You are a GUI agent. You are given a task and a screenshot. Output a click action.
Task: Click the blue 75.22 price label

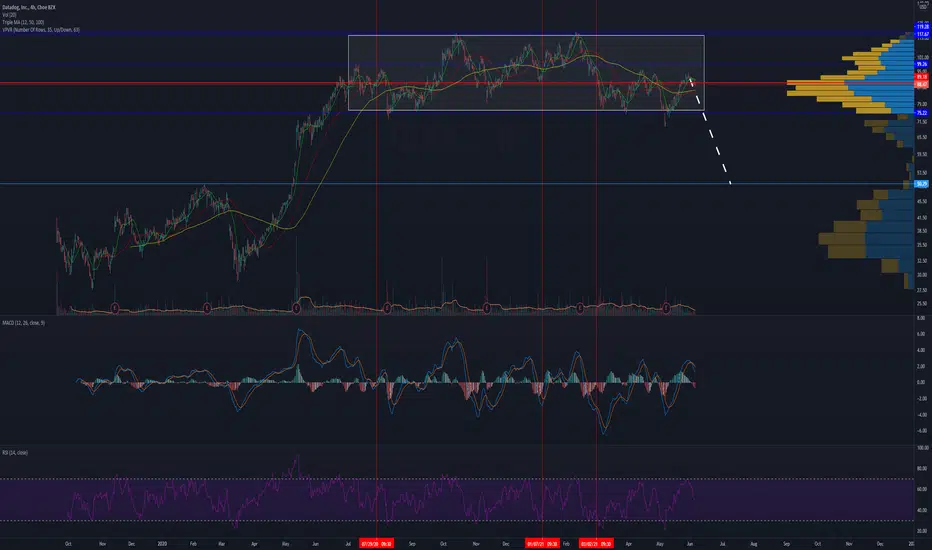click(921, 112)
